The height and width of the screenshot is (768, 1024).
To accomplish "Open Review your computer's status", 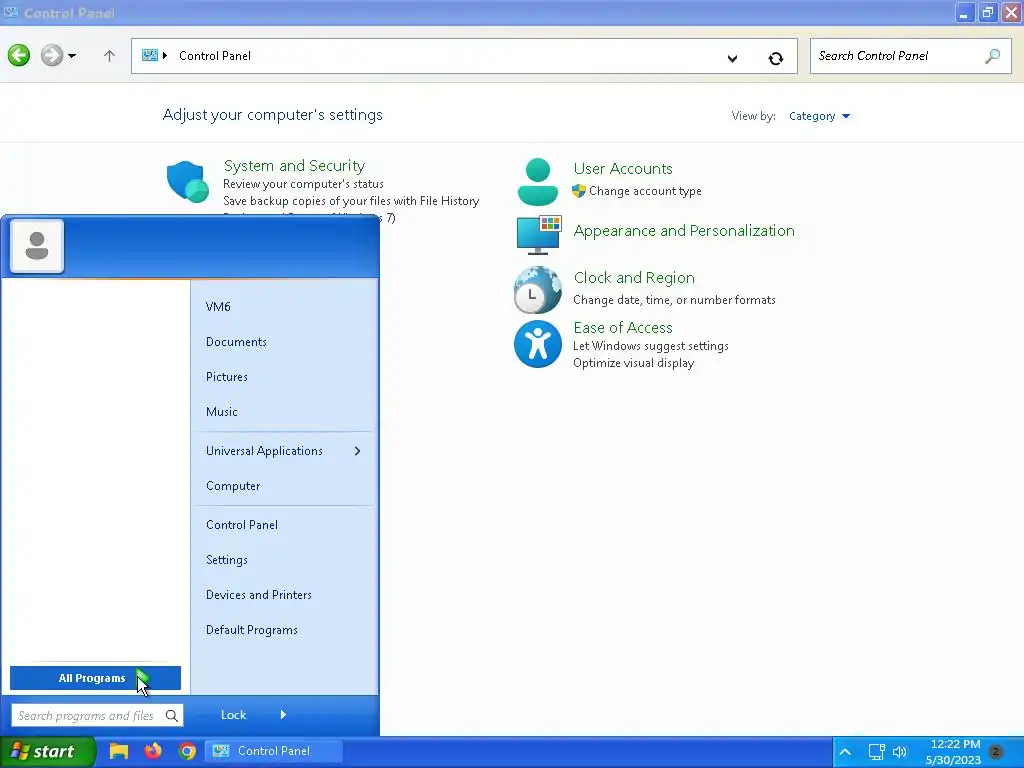I will click(x=303, y=184).
